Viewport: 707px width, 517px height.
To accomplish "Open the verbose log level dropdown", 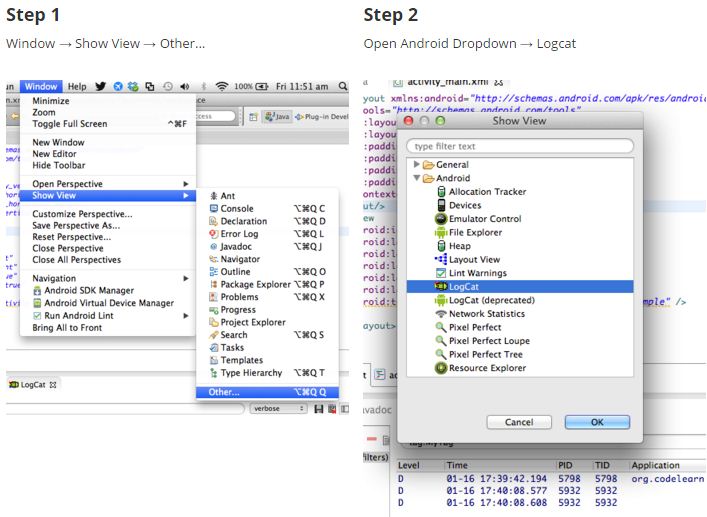I will [x=279, y=408].
